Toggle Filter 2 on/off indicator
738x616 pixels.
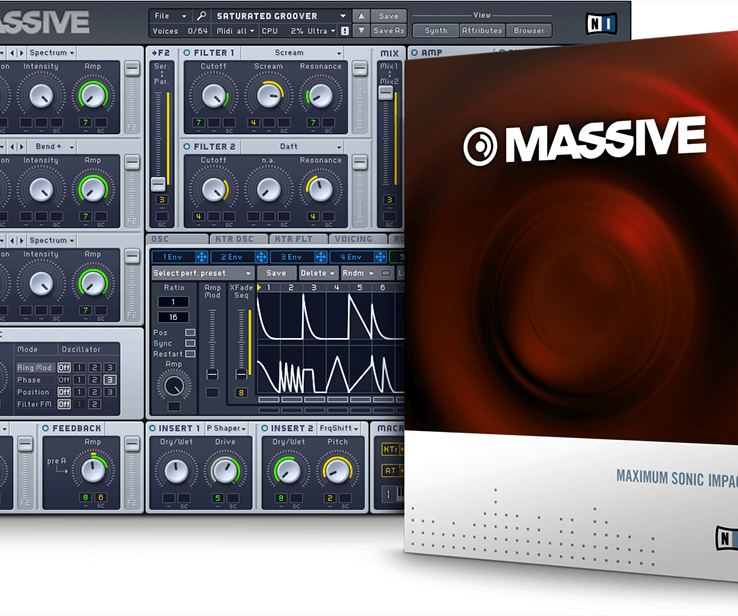187,147
